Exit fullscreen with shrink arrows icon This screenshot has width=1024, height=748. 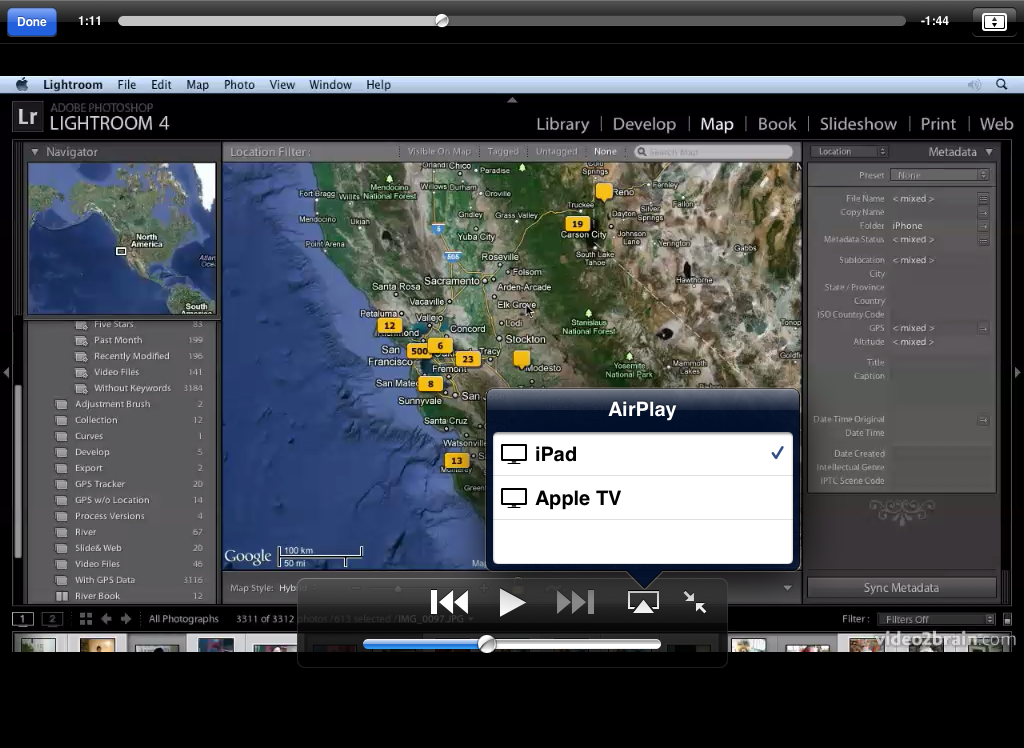(695, 602)
